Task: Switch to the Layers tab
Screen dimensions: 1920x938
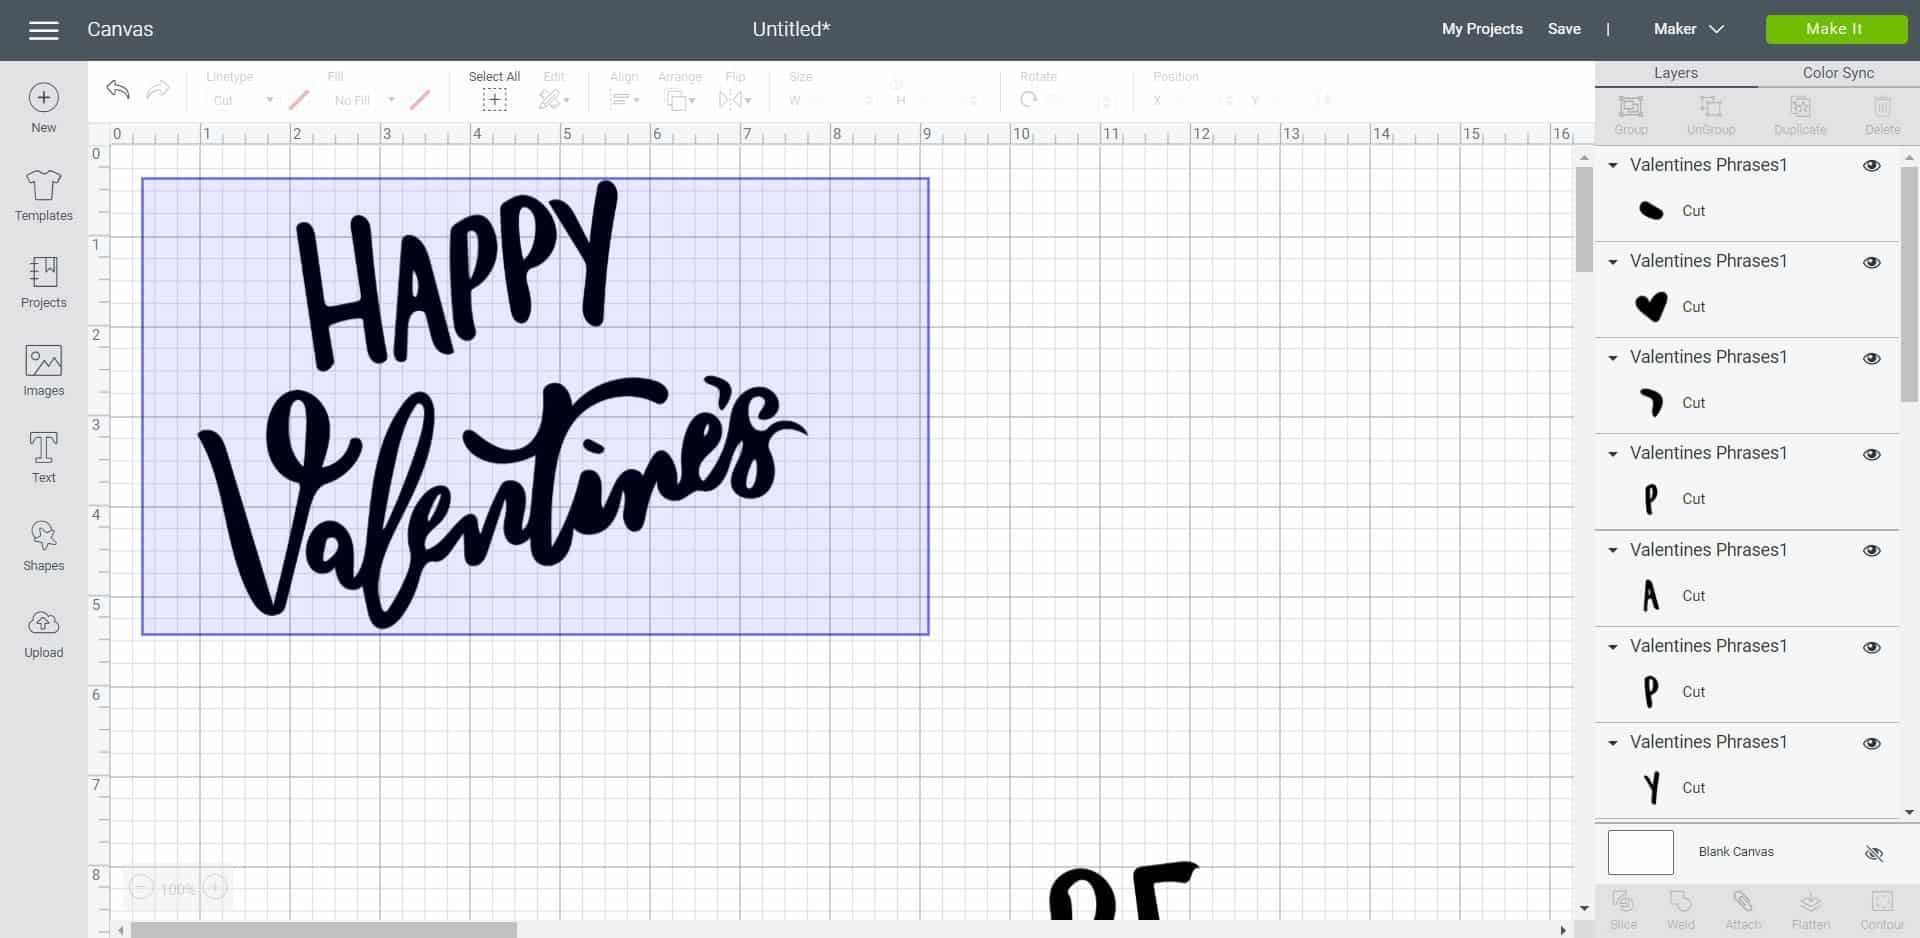Action: coord(1676,73)
